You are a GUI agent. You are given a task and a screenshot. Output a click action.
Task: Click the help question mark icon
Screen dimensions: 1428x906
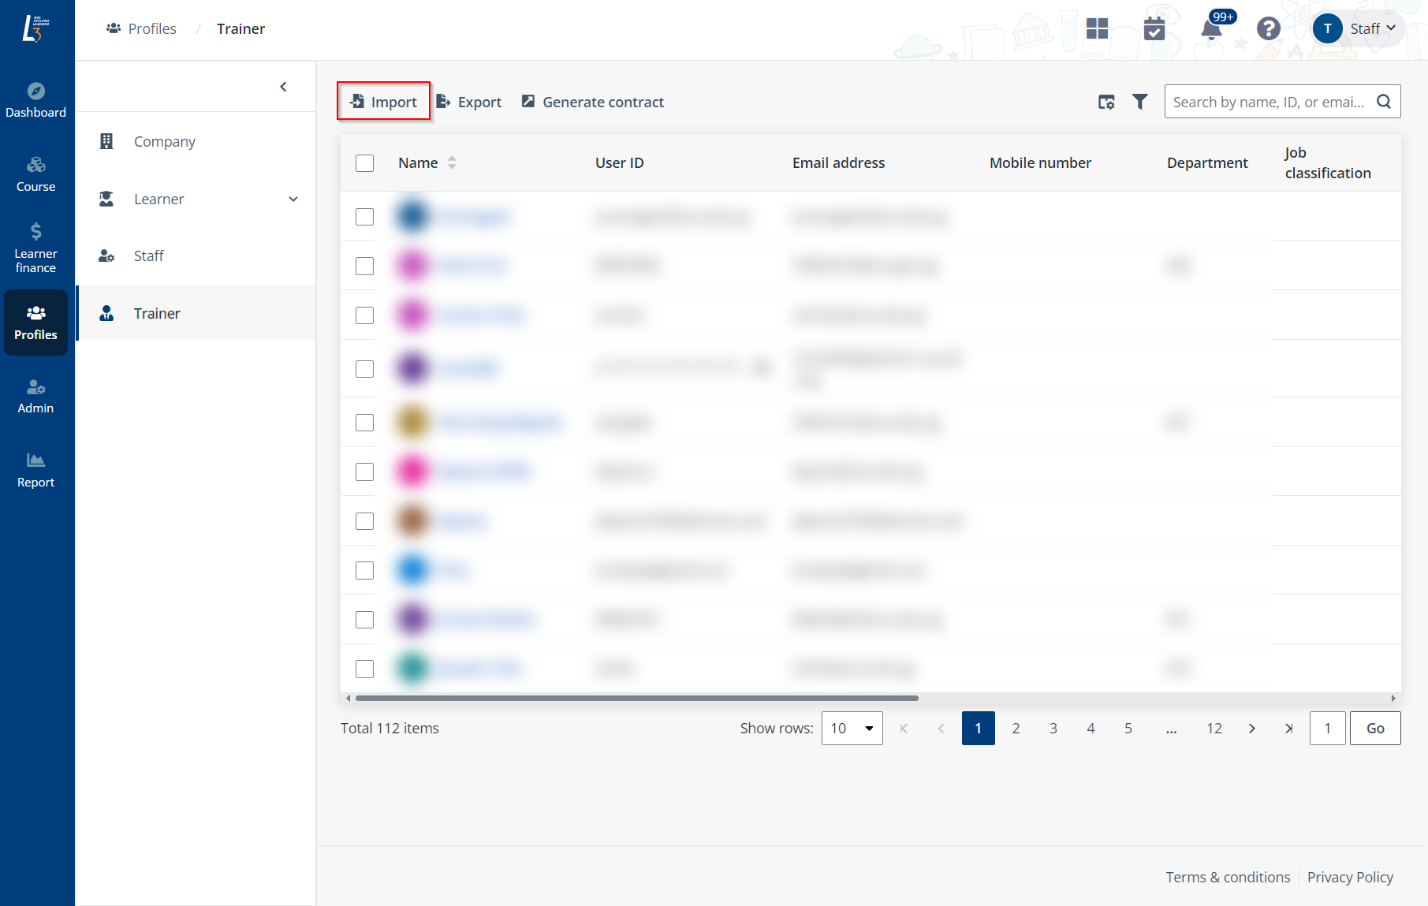coord(1268,29)
